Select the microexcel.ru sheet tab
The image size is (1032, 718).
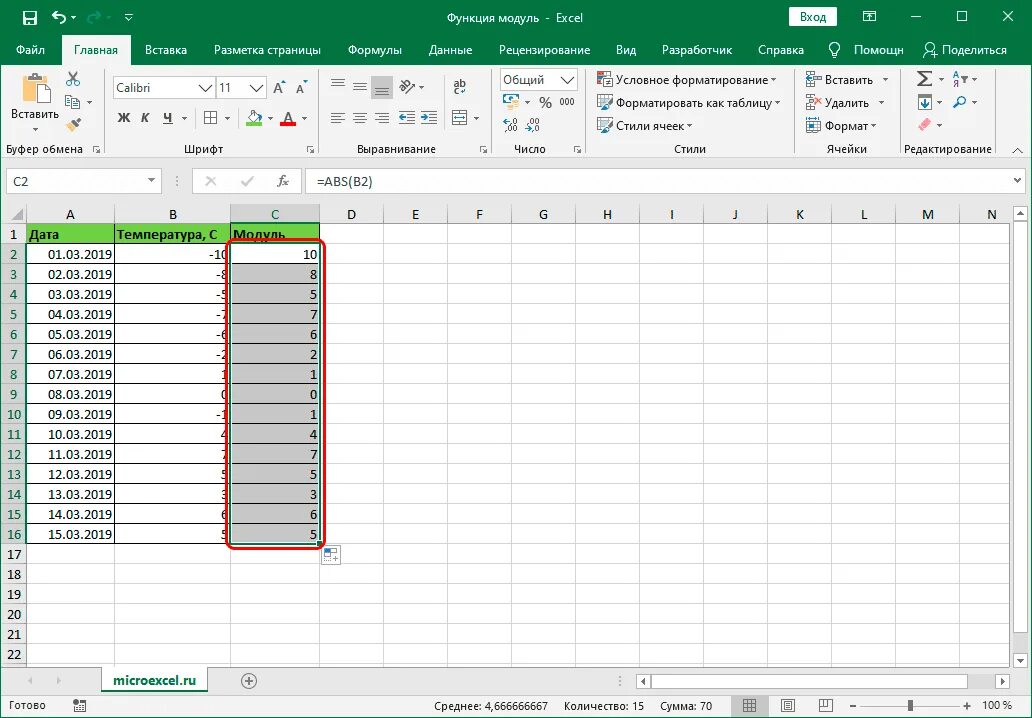[155, 680]
